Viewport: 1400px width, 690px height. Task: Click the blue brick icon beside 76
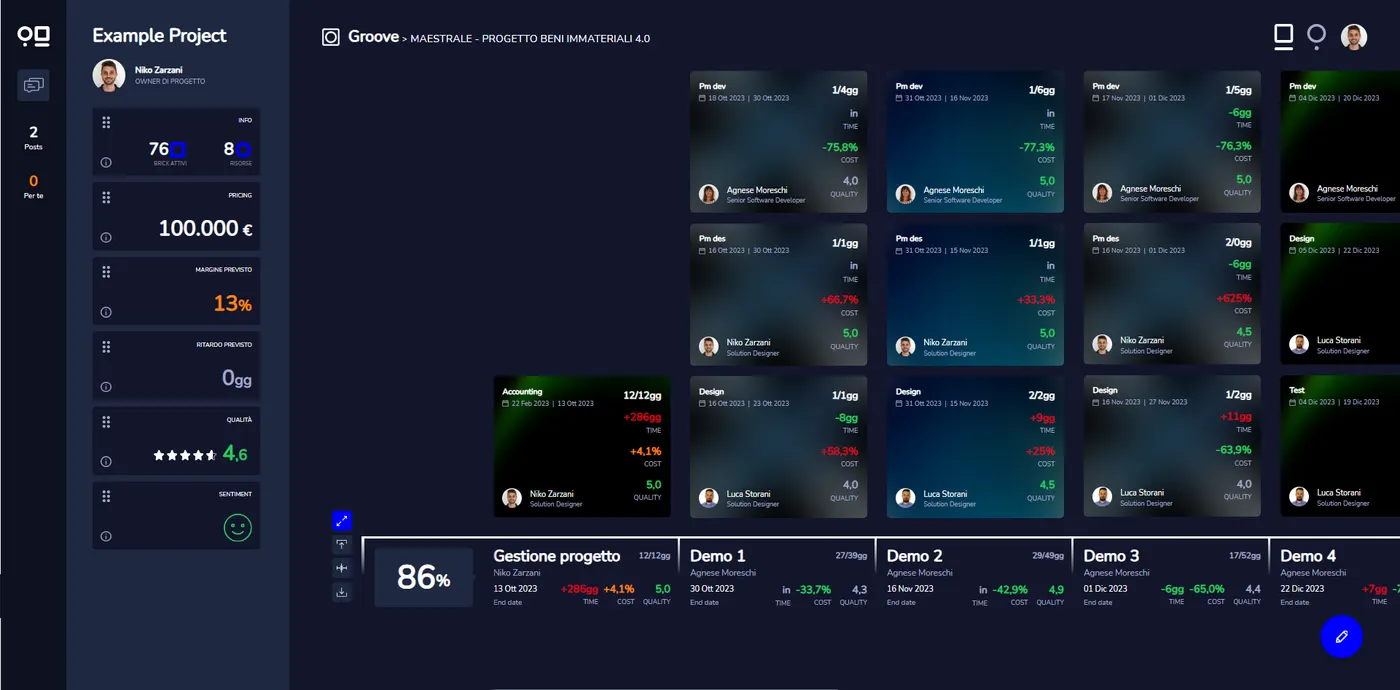tap(178, 150)
